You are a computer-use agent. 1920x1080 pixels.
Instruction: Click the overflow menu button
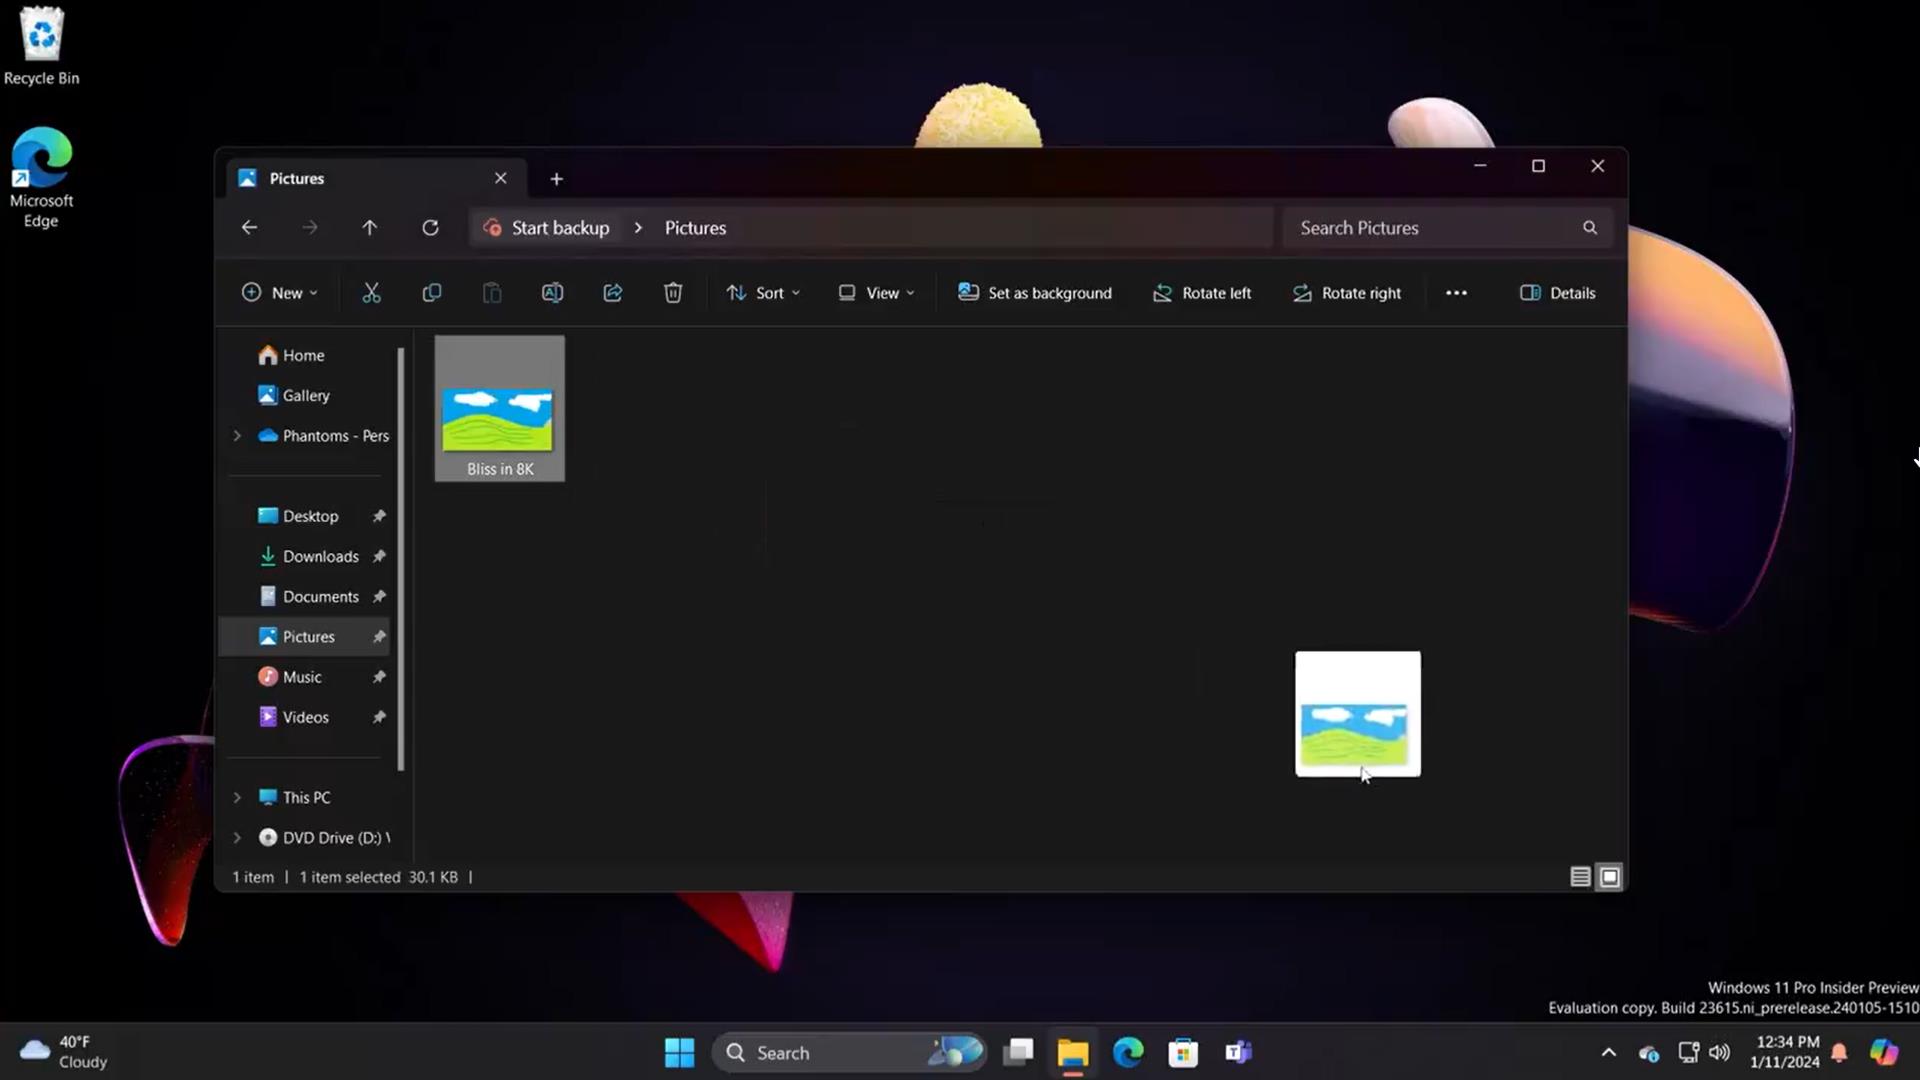click(1456, 293)
